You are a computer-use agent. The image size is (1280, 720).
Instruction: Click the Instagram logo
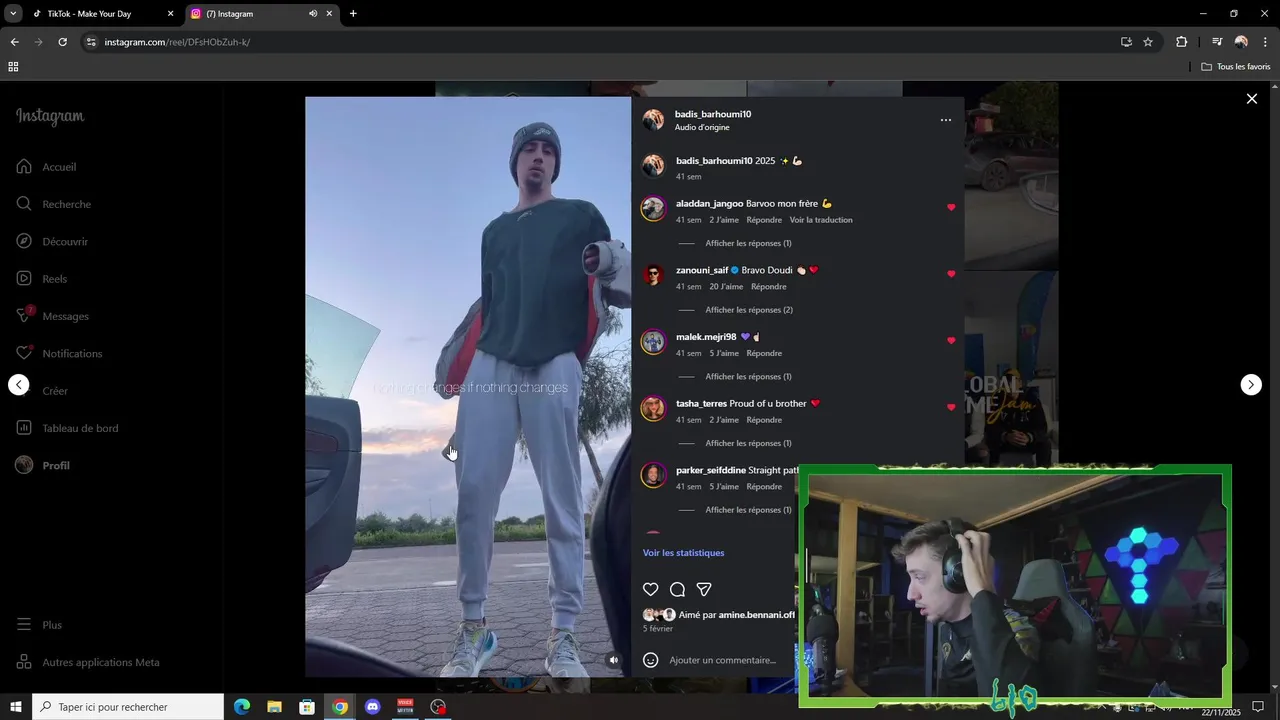50,116
